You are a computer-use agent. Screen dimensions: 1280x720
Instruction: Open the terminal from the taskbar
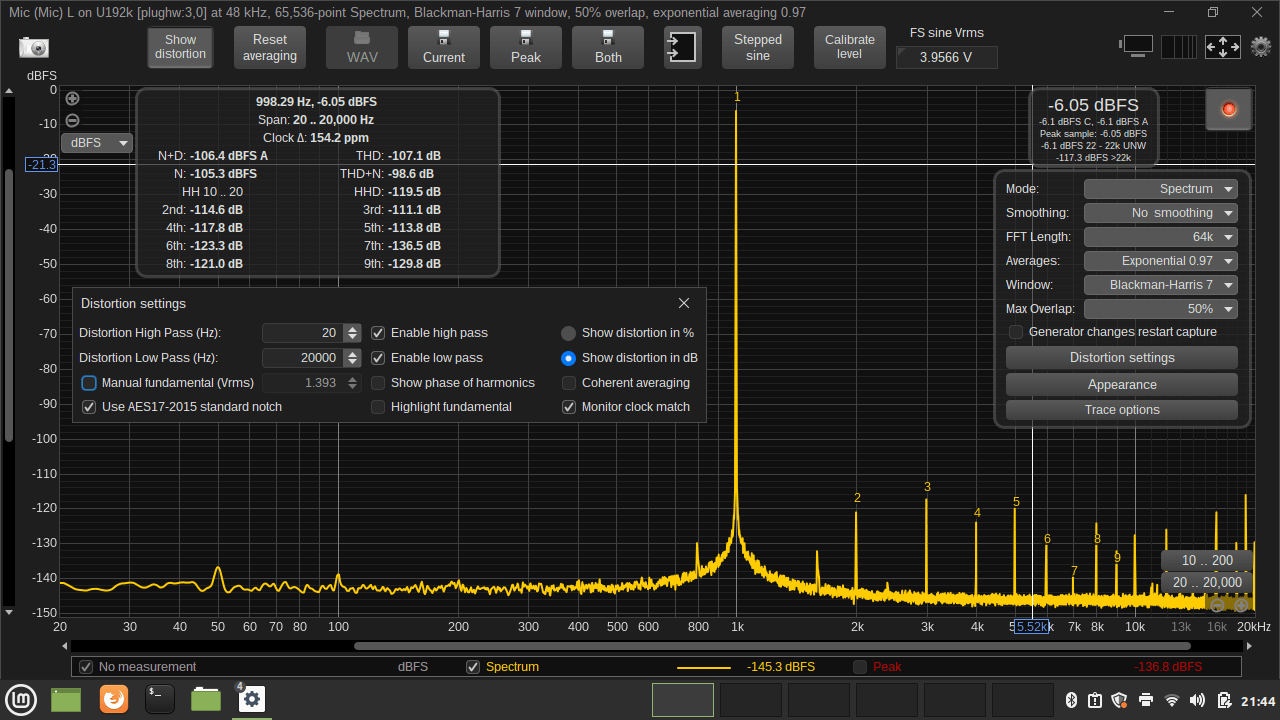tap(160, 699)
